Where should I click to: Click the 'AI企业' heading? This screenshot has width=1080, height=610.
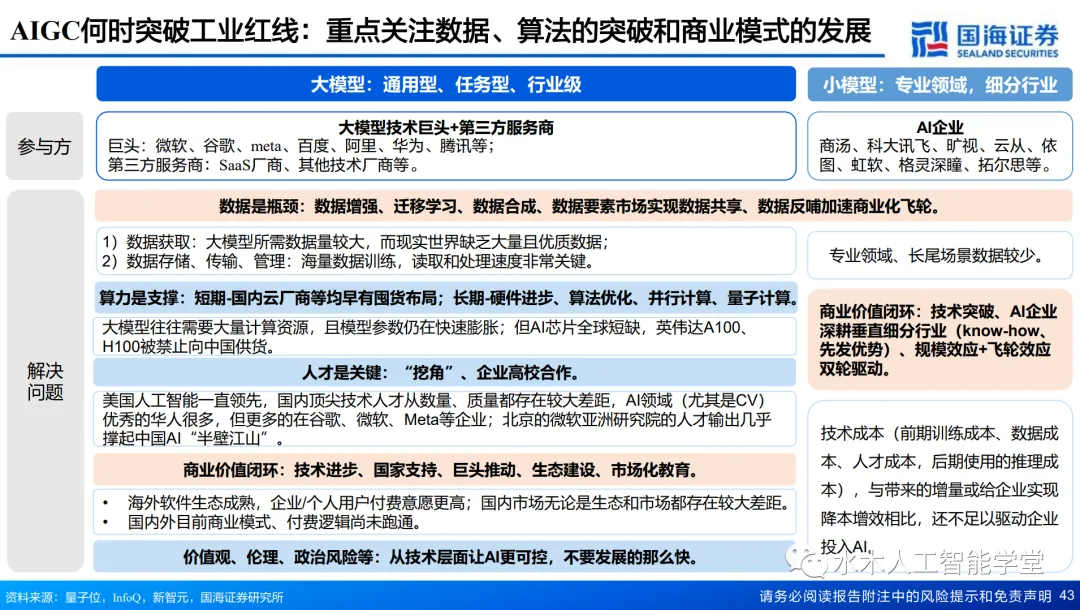(x=939, y=127)
